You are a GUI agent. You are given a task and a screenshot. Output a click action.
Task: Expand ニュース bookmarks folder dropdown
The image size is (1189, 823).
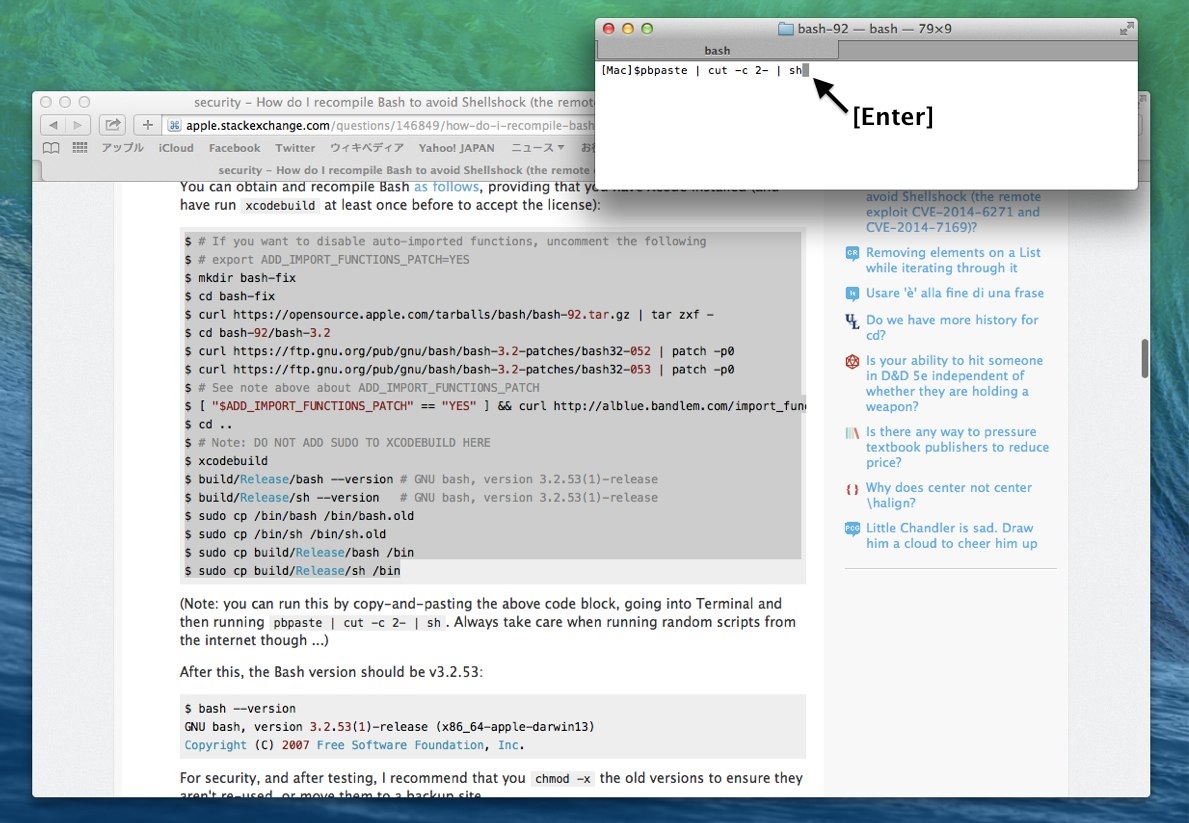[538, 148]
